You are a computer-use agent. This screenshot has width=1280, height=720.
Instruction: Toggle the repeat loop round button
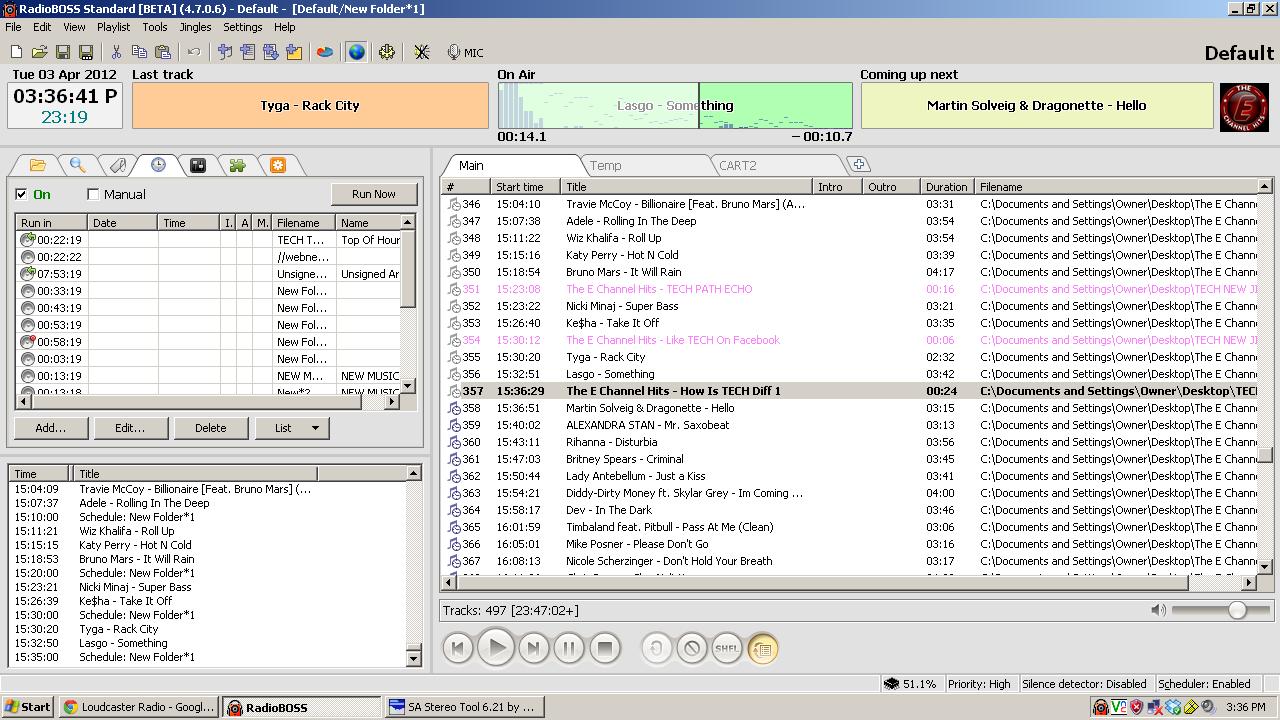click(656, 648)
